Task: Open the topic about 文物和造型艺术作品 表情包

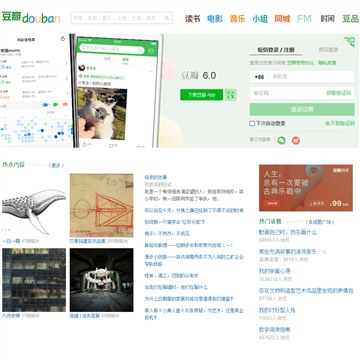Action: [x=306, y=291]
